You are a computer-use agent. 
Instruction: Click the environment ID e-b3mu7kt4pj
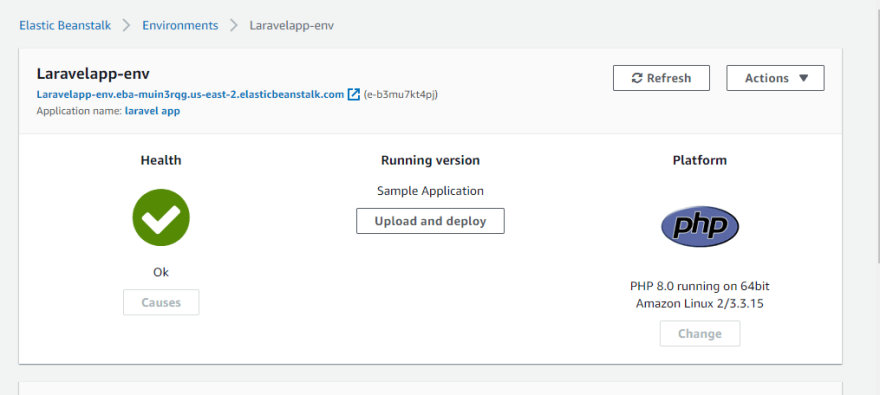pos(401,94)
